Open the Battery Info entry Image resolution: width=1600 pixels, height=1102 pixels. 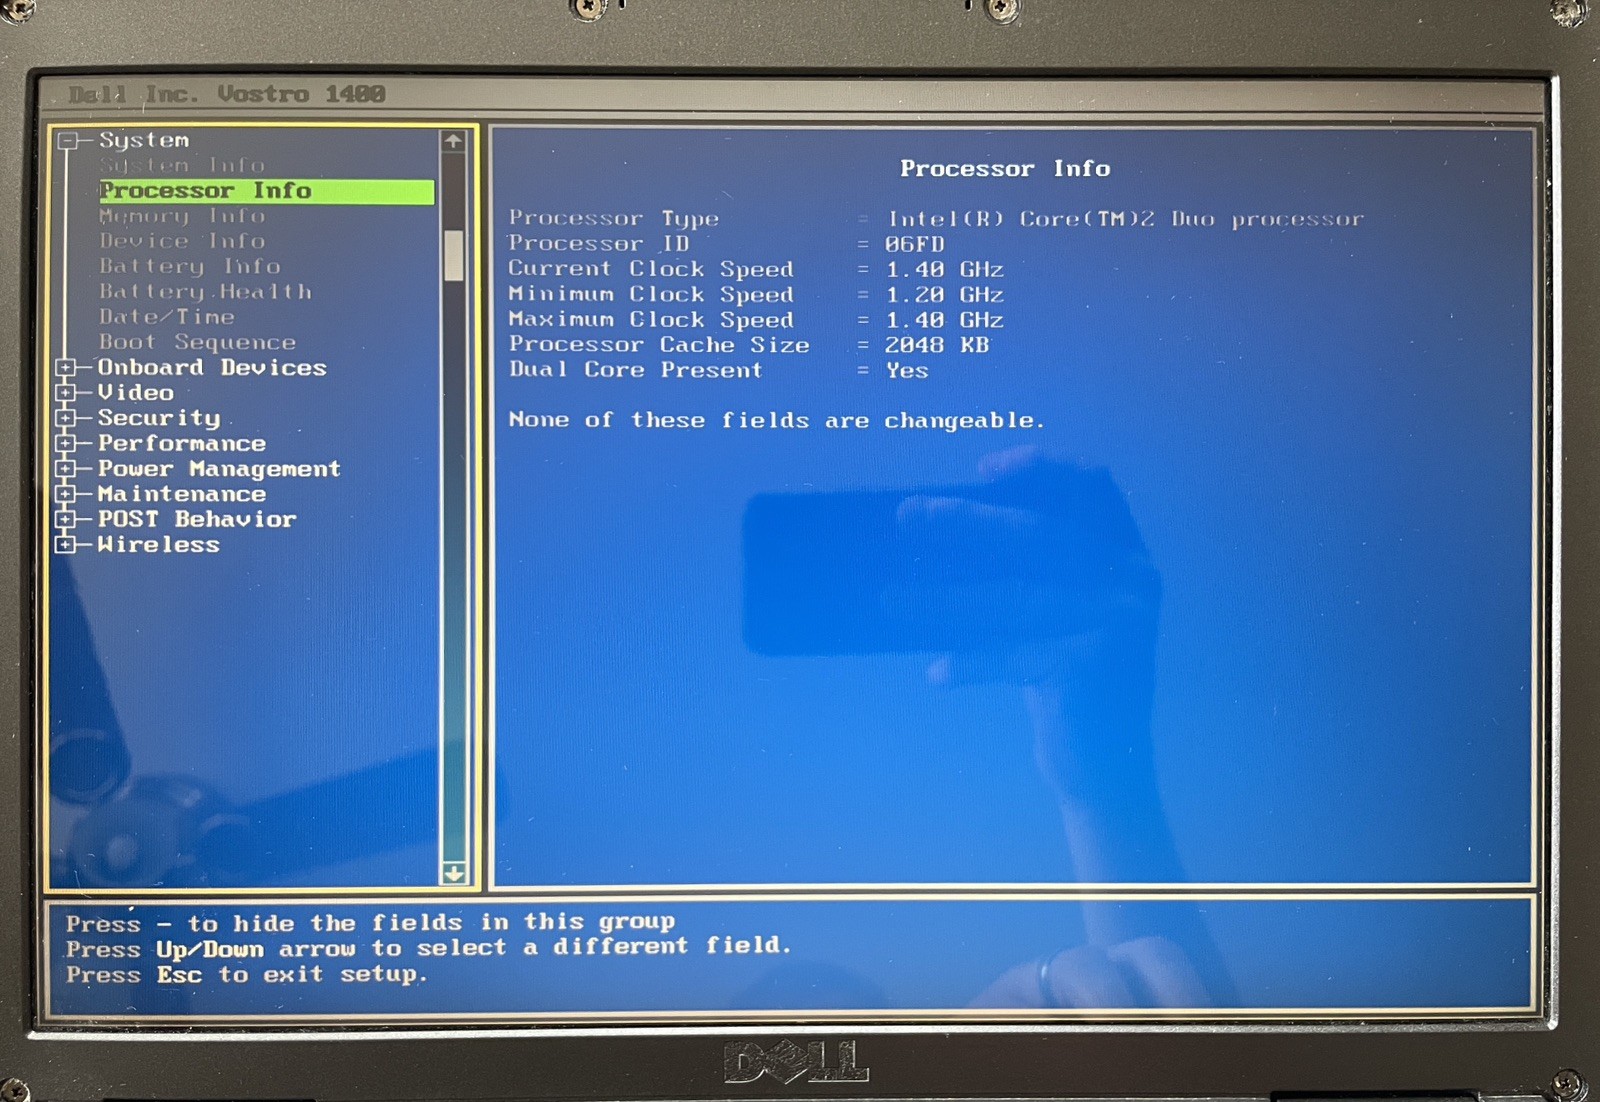pyautogui.click(x=190, y=267)
